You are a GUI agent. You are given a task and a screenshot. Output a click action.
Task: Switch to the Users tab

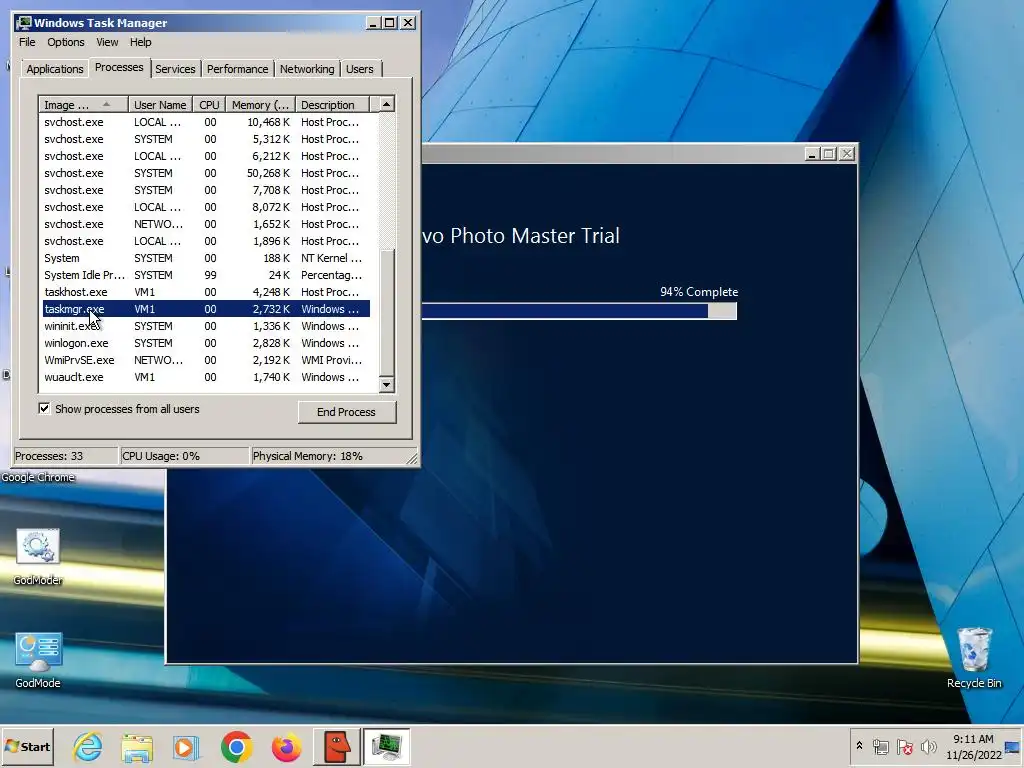click(360, 69)
